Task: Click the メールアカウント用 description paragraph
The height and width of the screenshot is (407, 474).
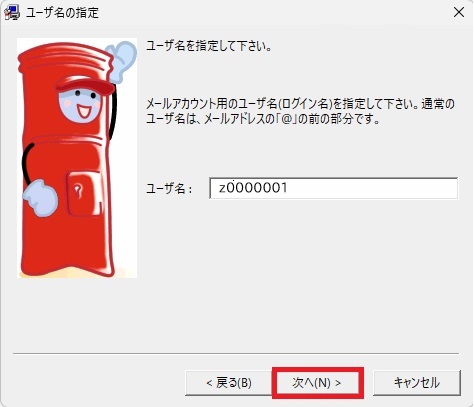Action: coord(300,111)
